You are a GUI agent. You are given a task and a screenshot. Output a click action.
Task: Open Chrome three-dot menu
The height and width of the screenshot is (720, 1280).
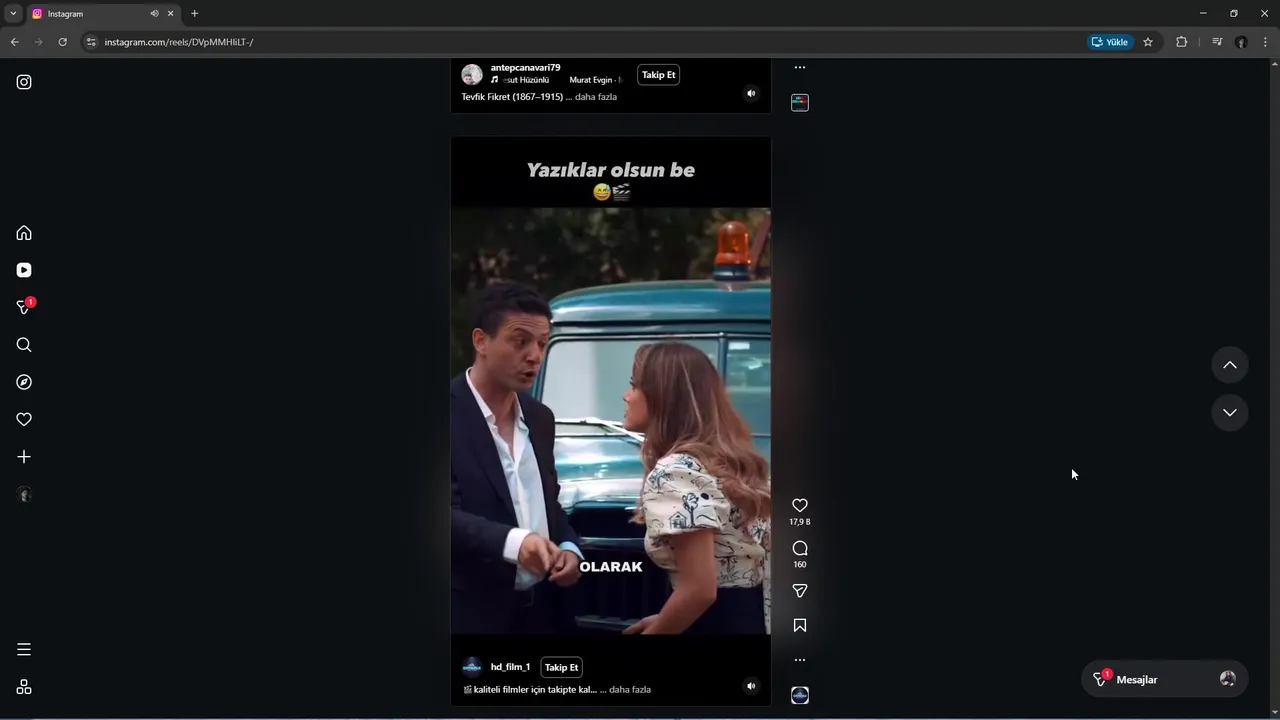coord(1266,42)
